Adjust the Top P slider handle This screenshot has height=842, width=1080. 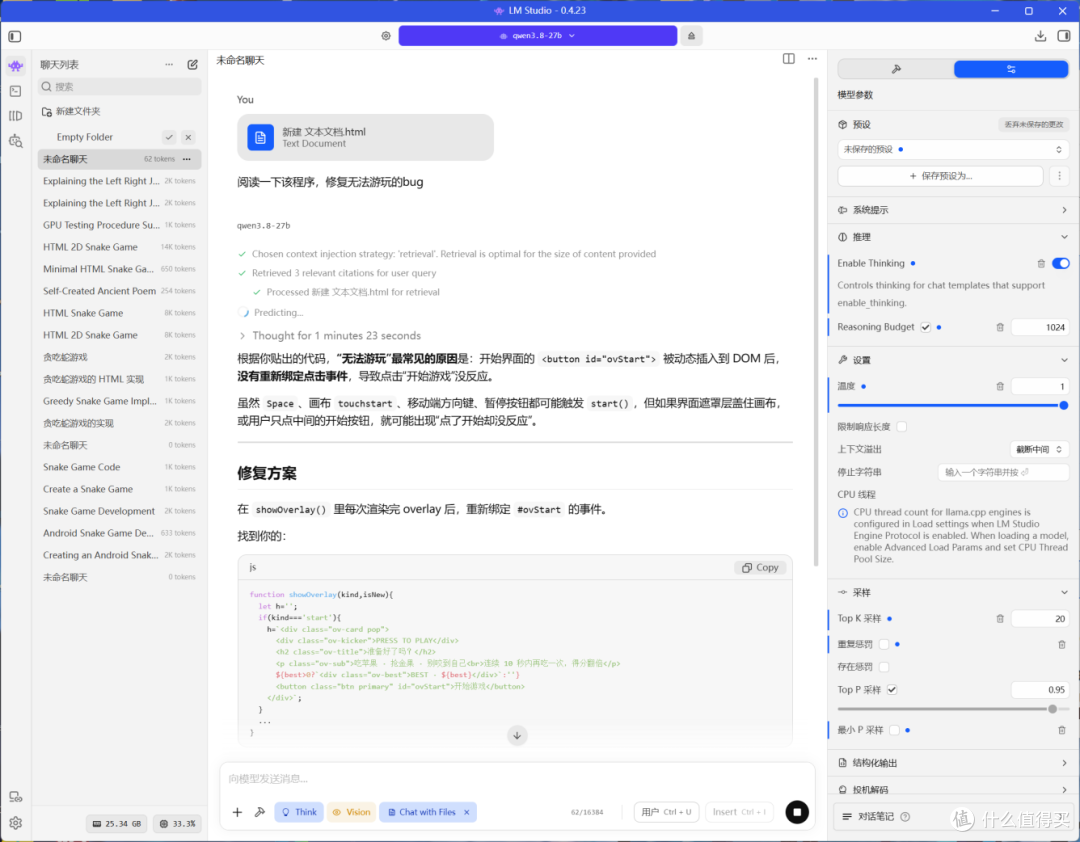click(1052, 709)
